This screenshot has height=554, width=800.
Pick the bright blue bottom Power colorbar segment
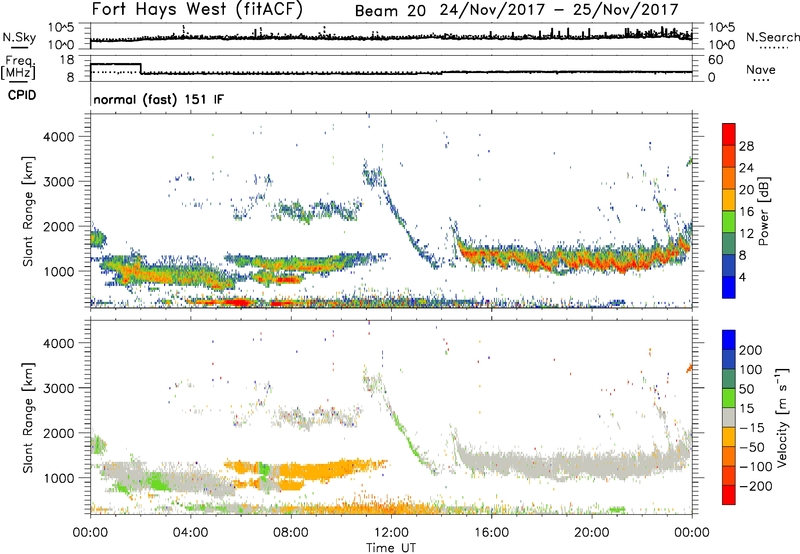729,287
